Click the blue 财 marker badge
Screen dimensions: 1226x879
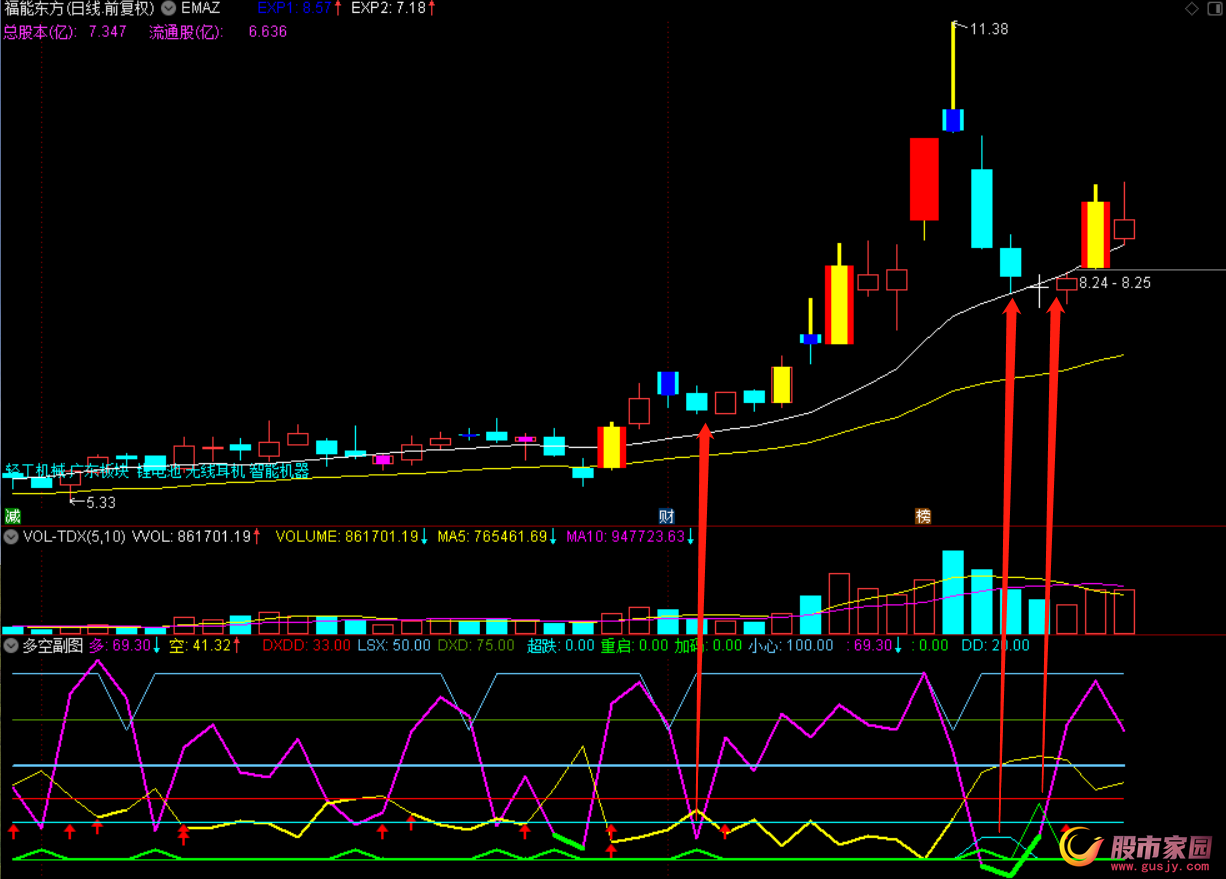666,517
